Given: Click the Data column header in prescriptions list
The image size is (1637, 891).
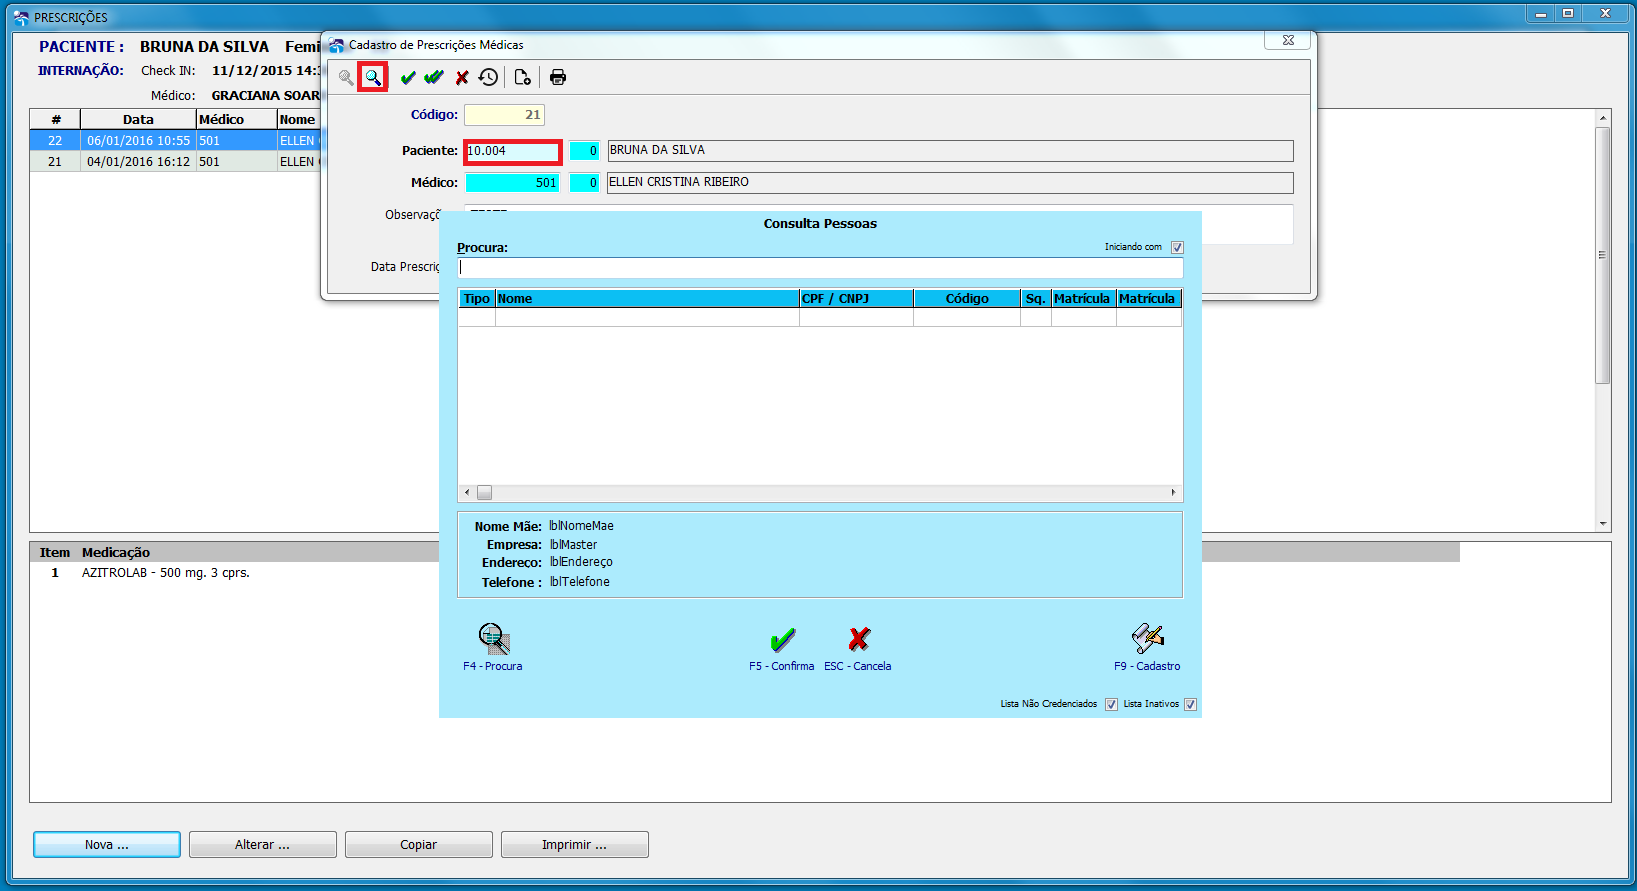Looking at the screenshot, I should pos(138,119).
